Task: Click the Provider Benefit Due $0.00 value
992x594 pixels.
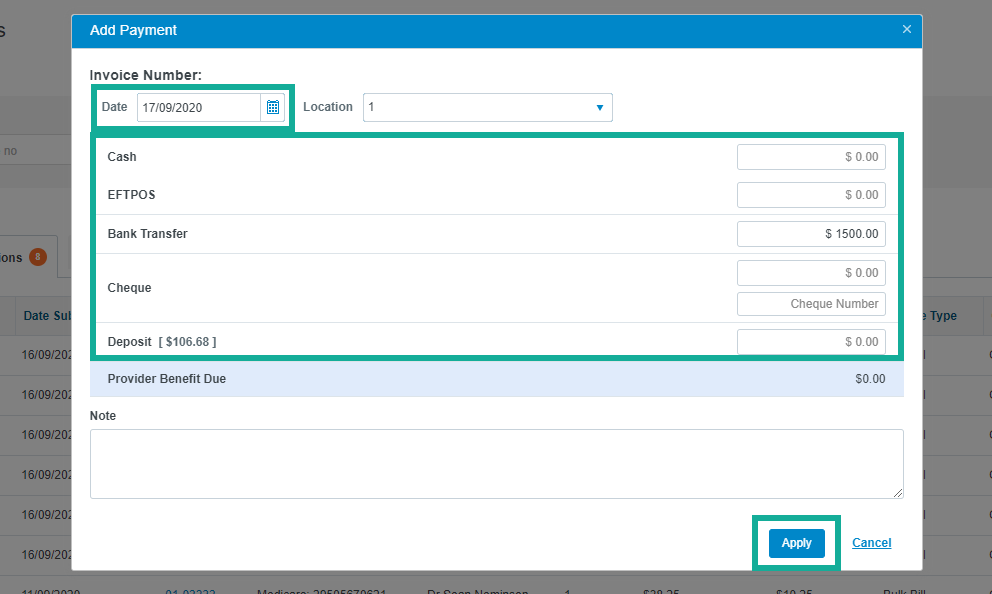Action: pos(870,379)
